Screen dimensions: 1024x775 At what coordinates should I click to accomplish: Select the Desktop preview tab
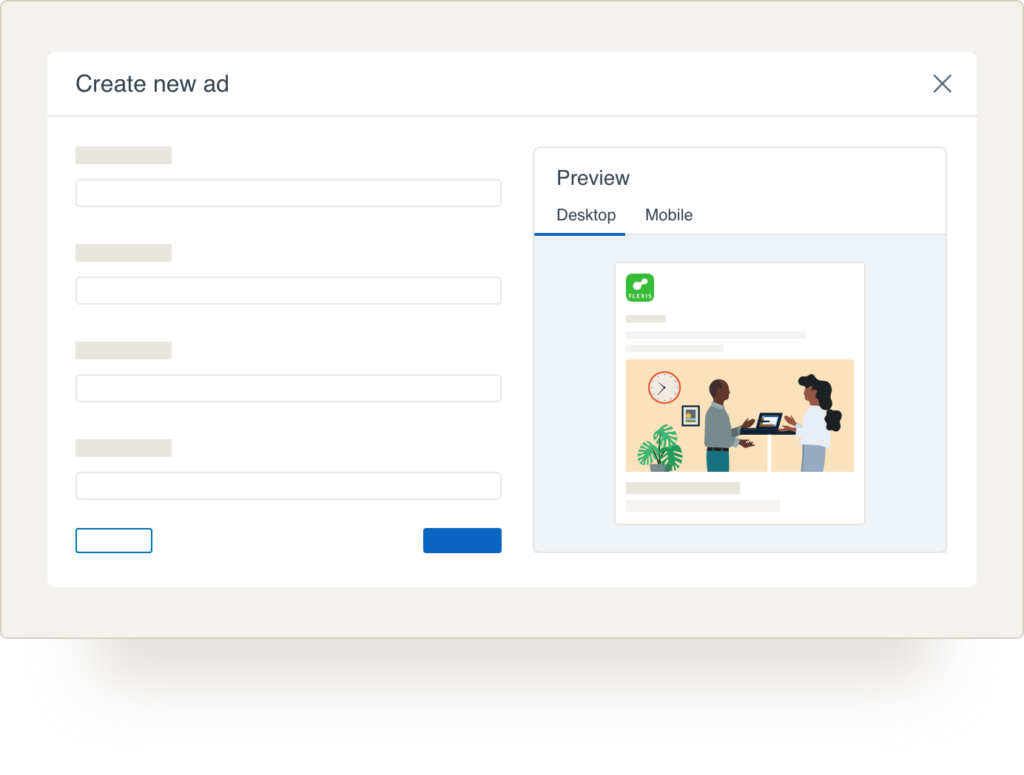click(x=586, y=214)
